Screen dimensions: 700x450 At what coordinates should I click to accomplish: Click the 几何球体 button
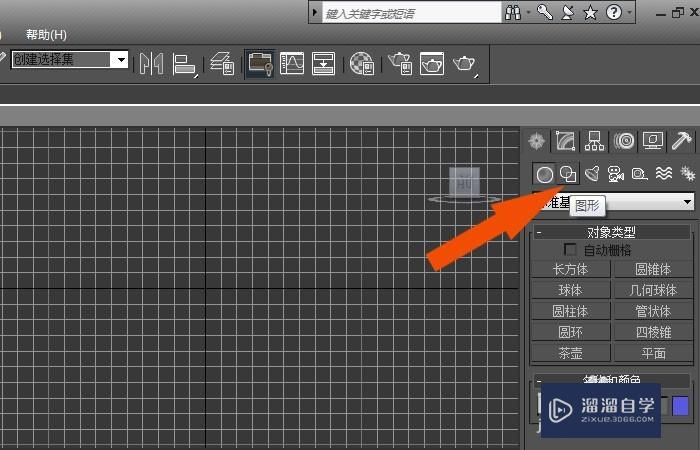click(x=653, y=290)
